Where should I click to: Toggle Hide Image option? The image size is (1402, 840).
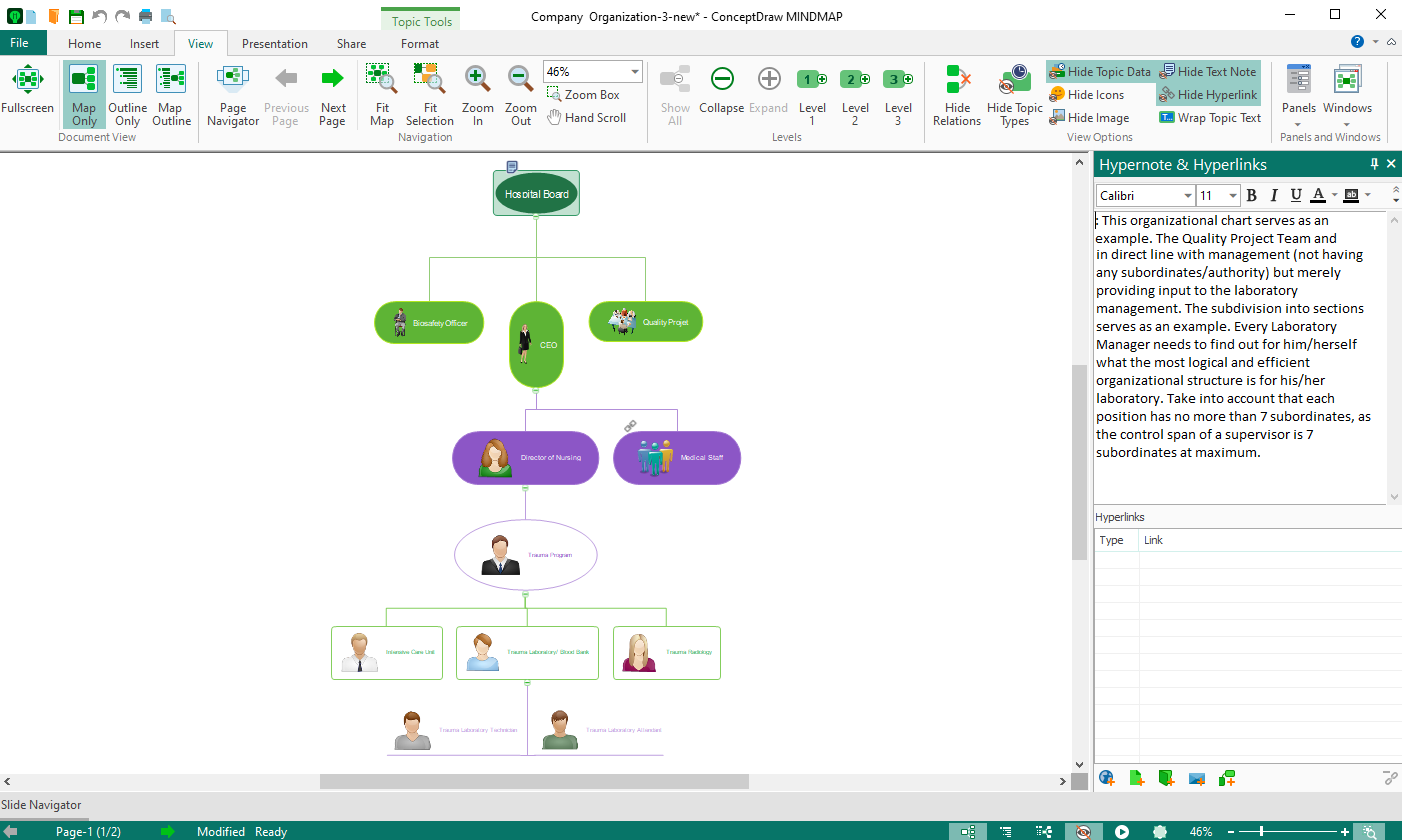(1088, 117)
